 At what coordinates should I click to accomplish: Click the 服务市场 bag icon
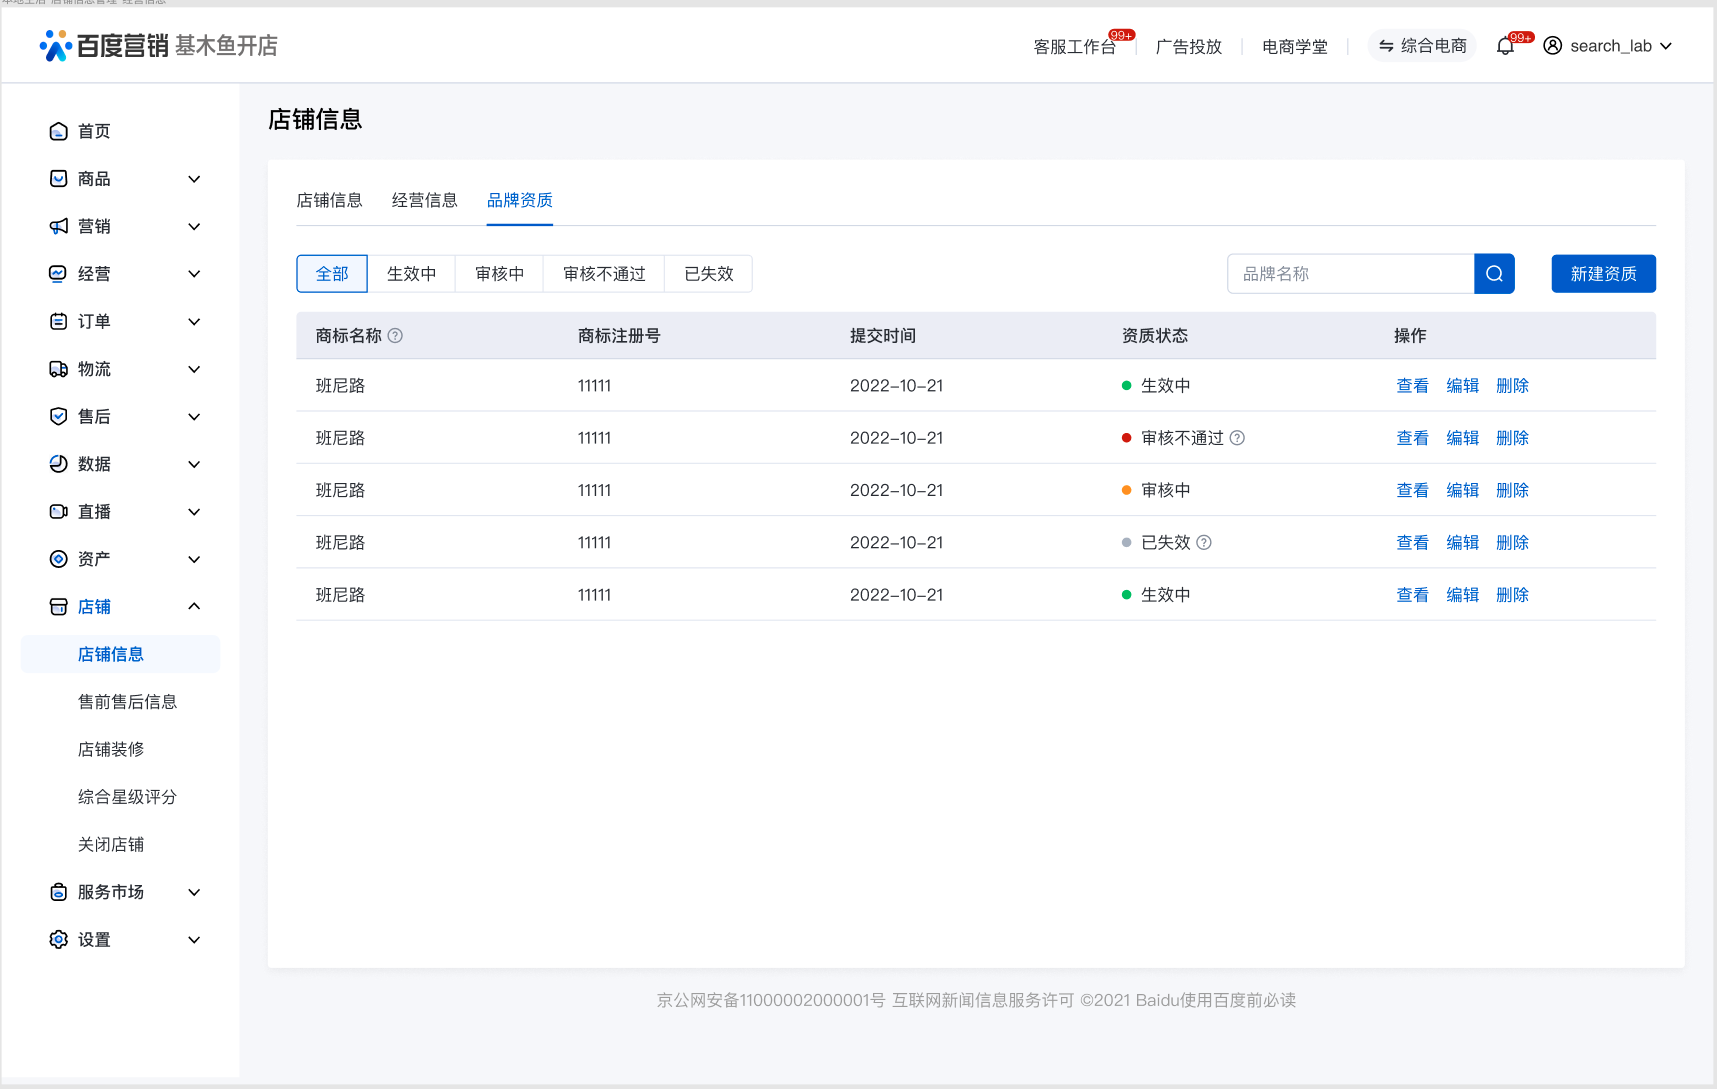(x=59, y=892)
